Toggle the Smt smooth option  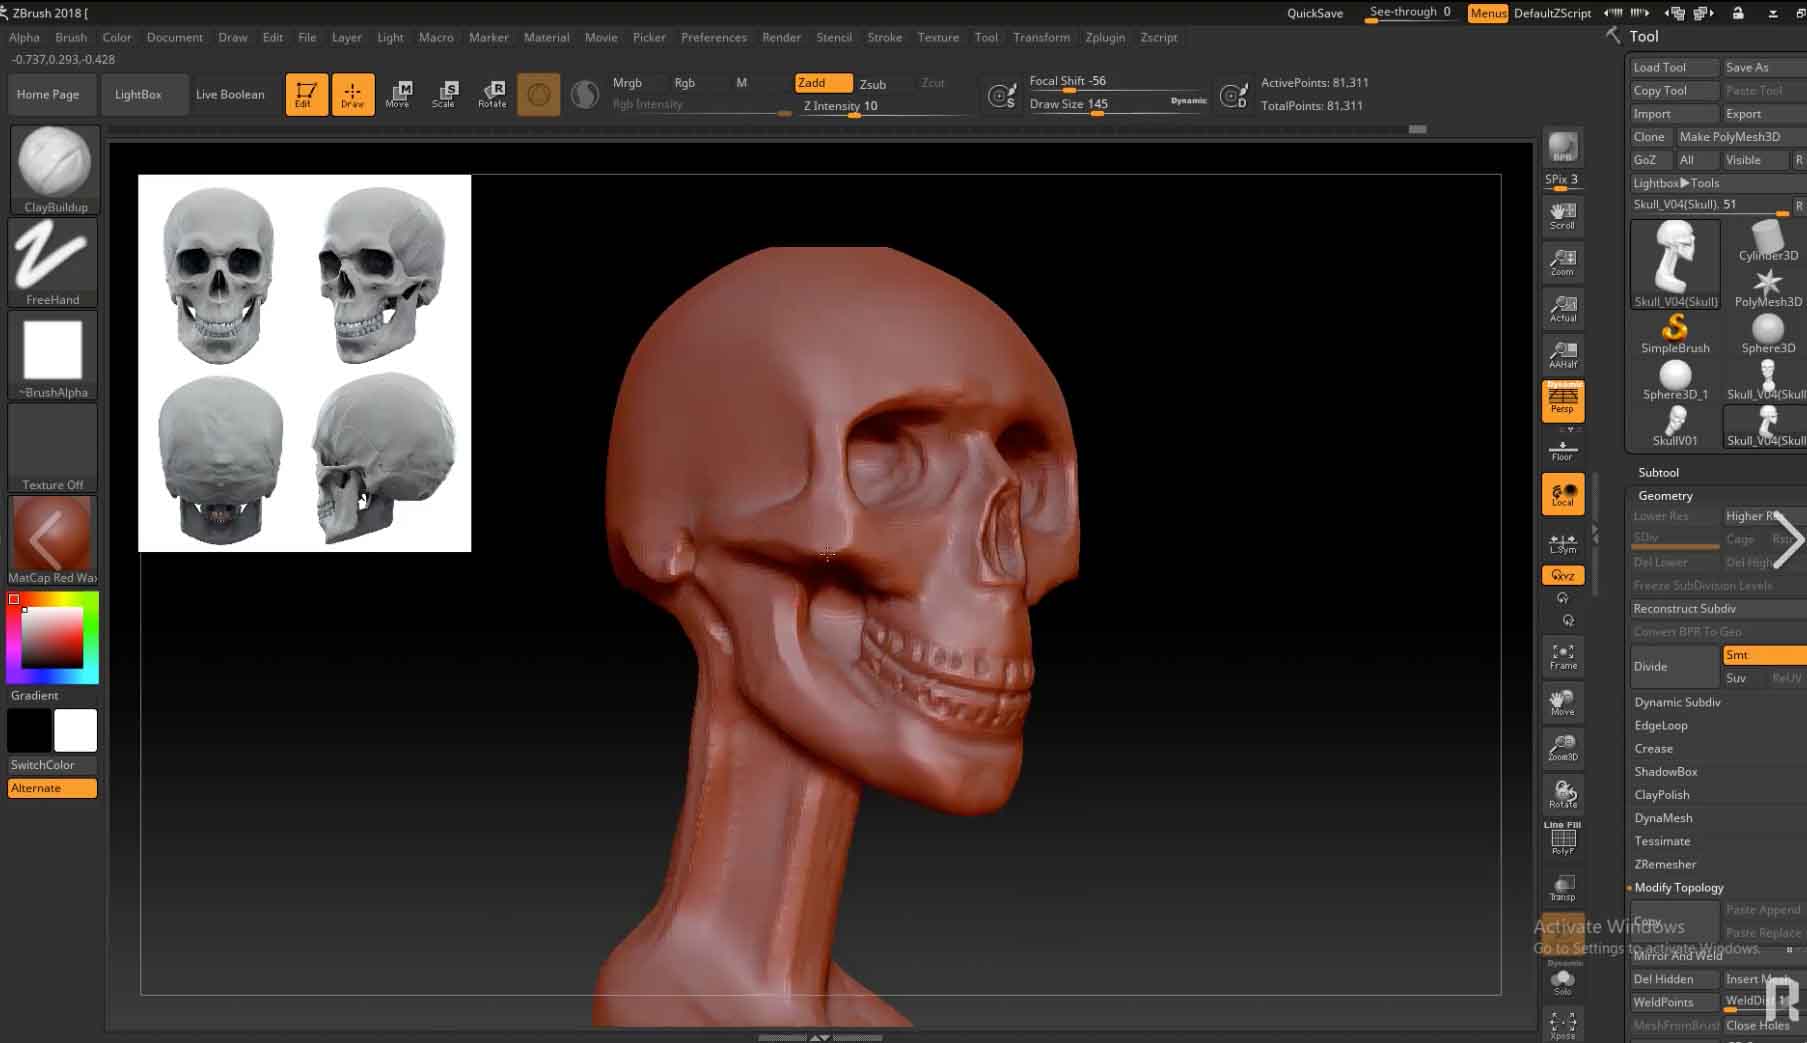[1763, 655]
